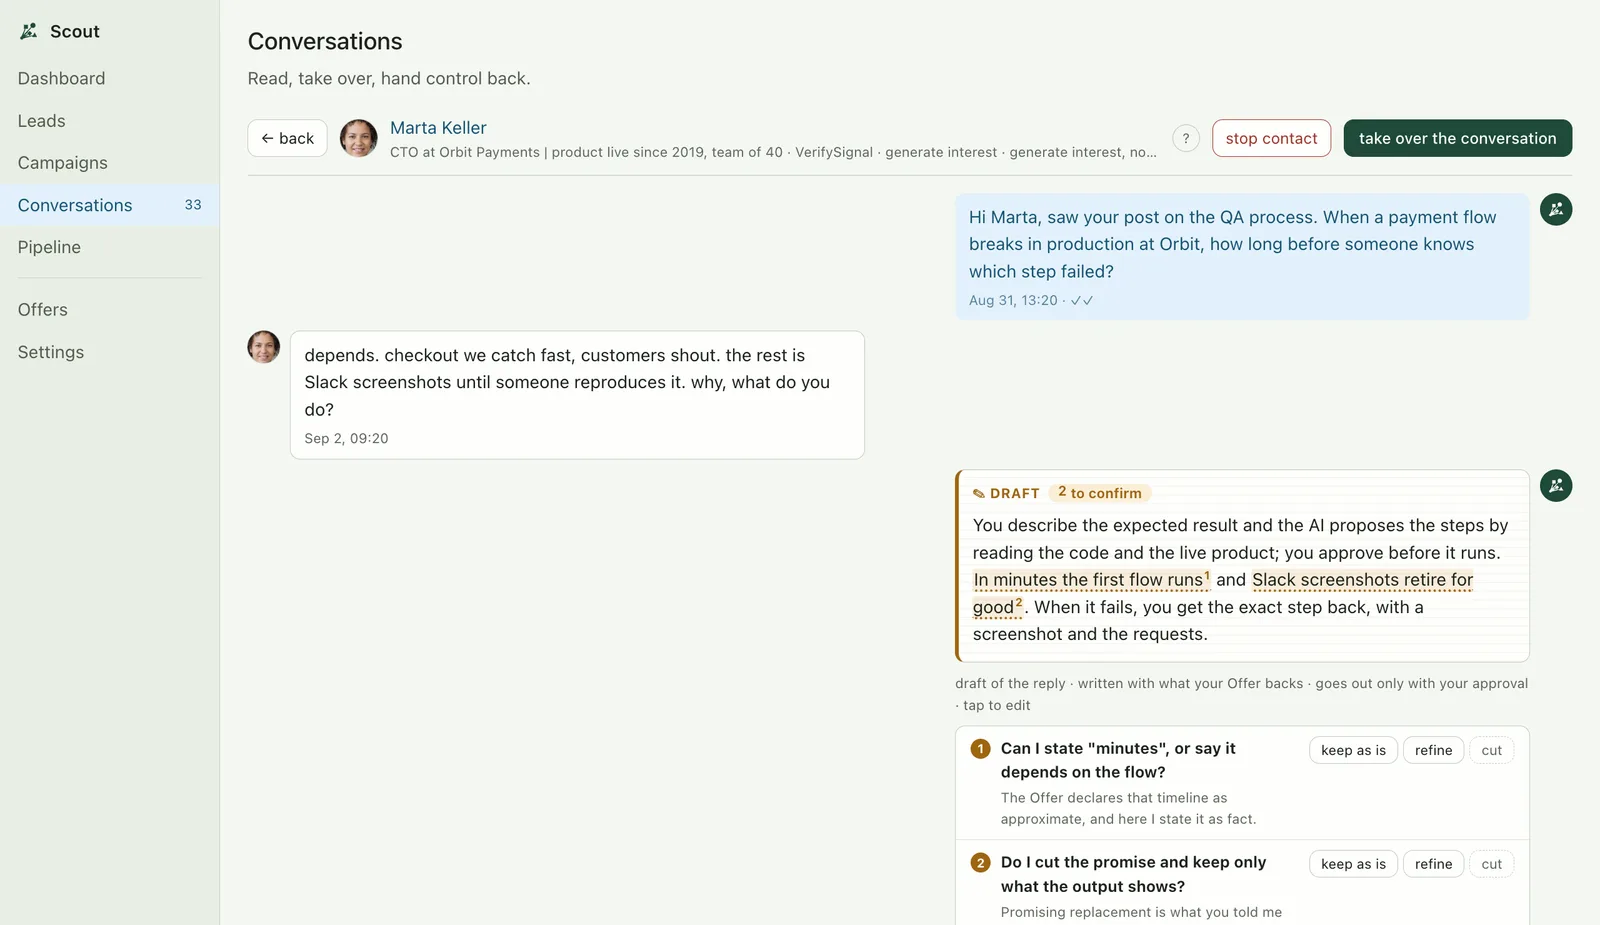Click cut for the promise question
The width and height of the screenshot is (1600, 925).
pyautogui.click(x=1491, y=864)
